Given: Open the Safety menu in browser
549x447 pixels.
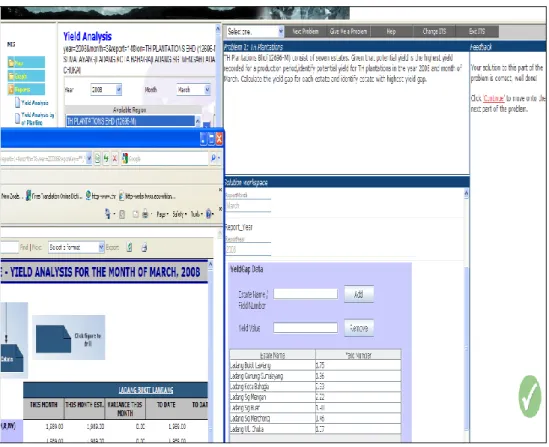Looking at the screenshot, I should coord(179,214).
